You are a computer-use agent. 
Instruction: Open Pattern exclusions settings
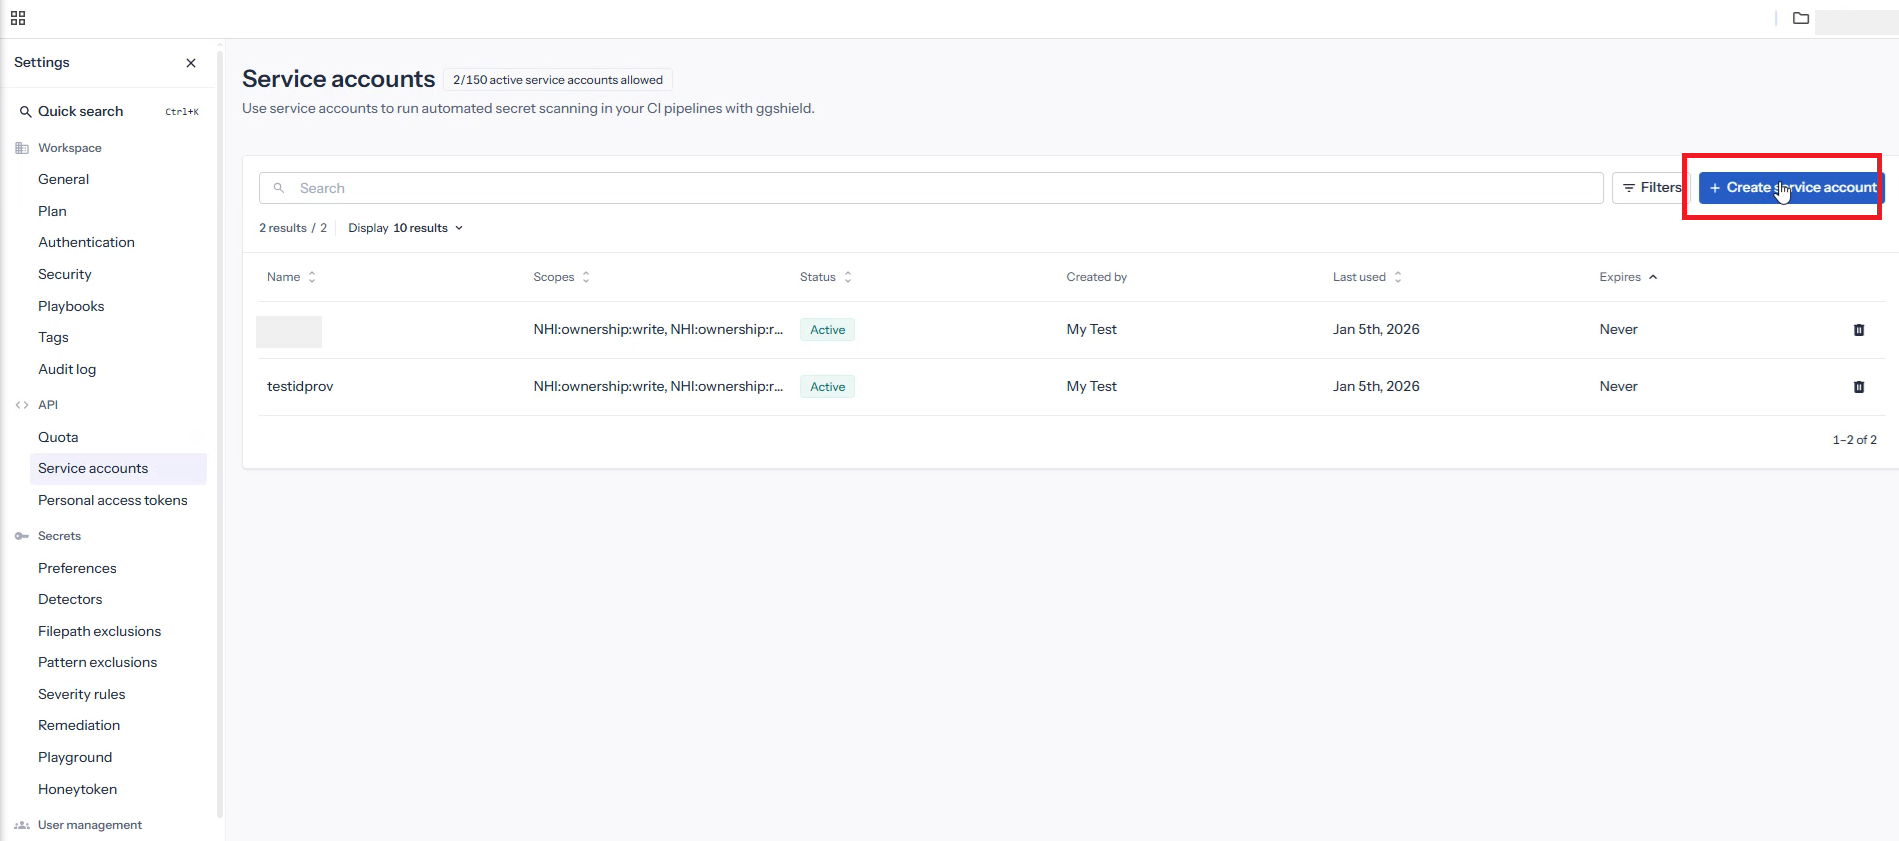pyautogui.click(x=97, y=662)
